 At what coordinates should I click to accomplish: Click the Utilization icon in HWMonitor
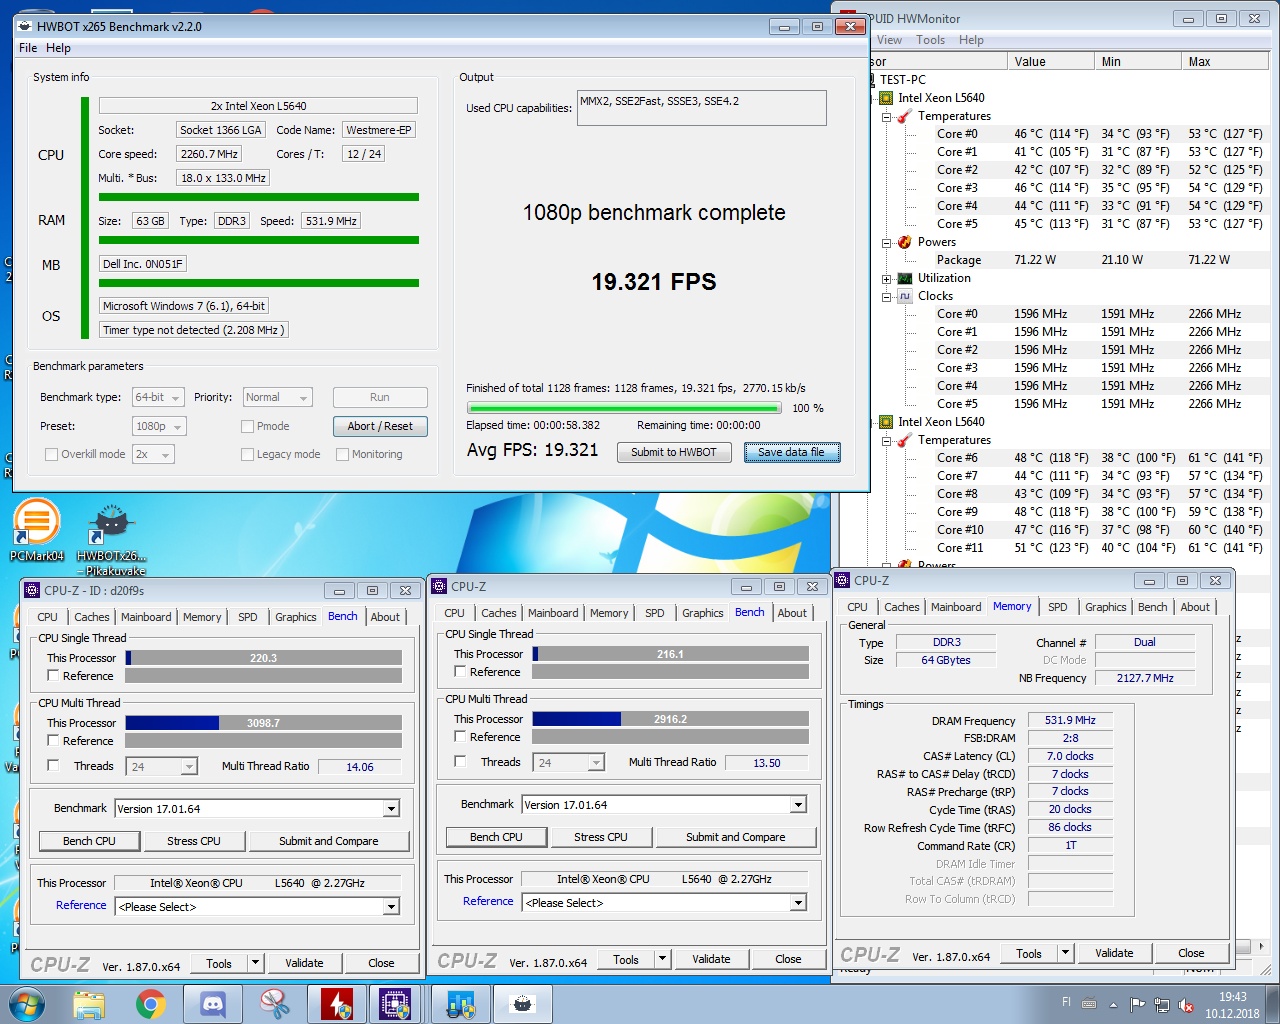(904, 278)
